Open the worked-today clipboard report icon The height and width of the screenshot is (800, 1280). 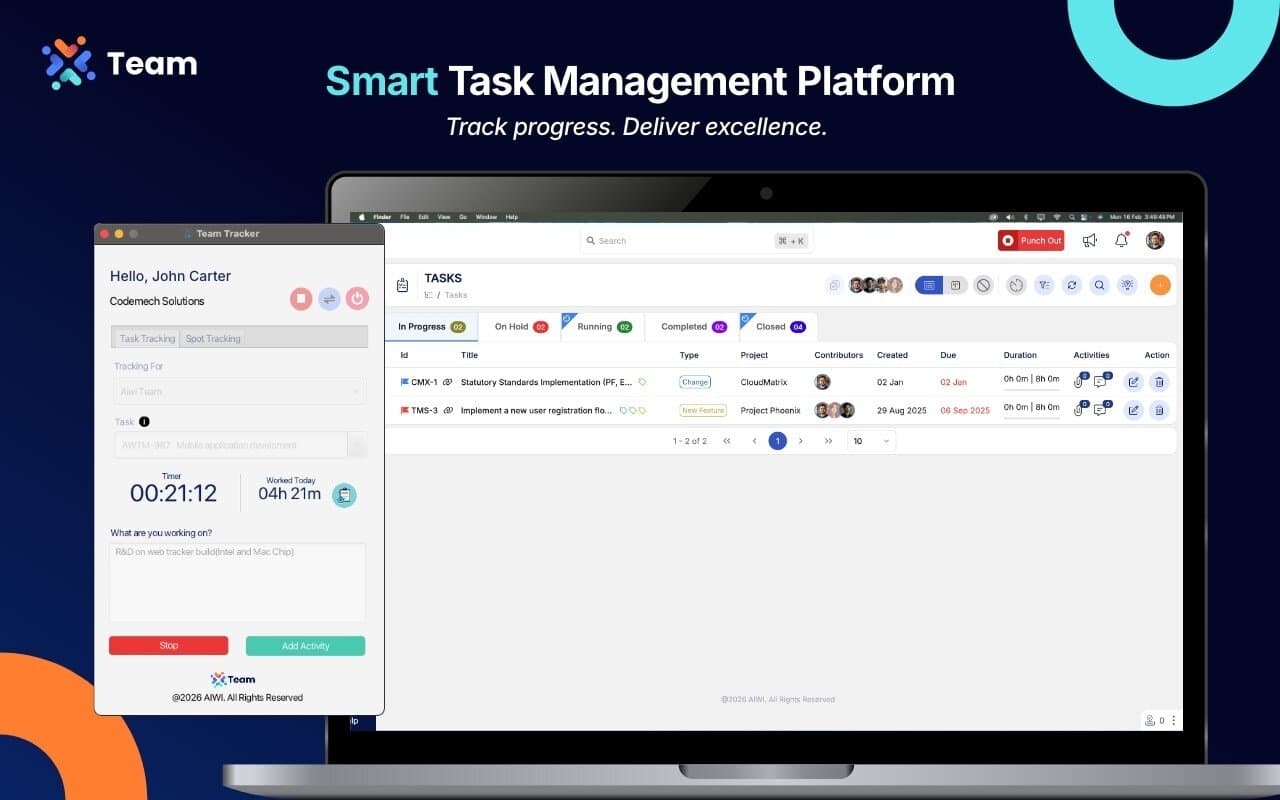(x=344, y=495)
